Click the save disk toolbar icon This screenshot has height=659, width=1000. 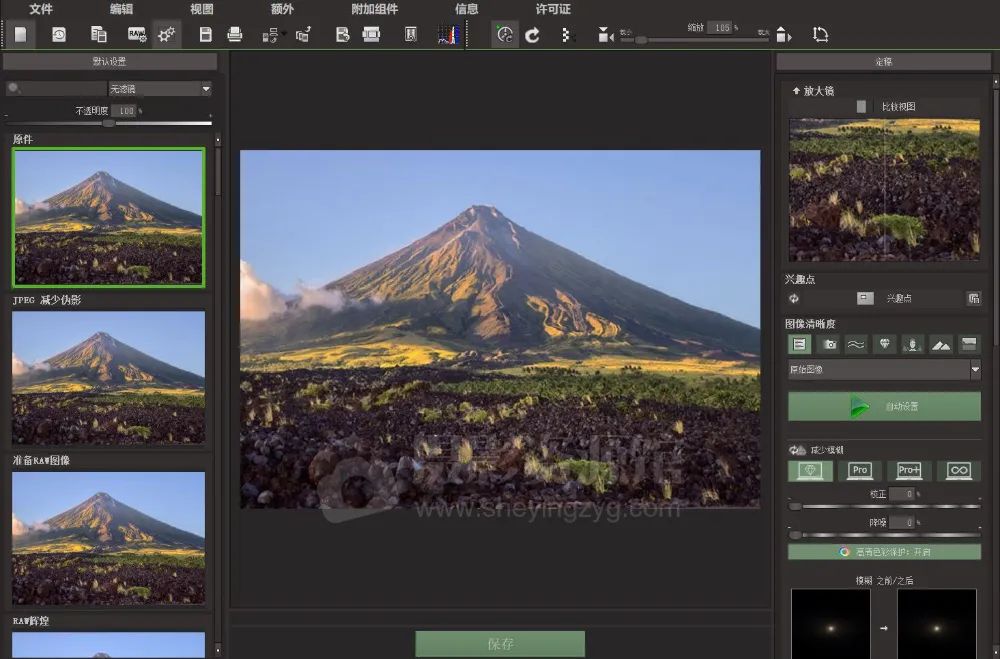[205, 35]
